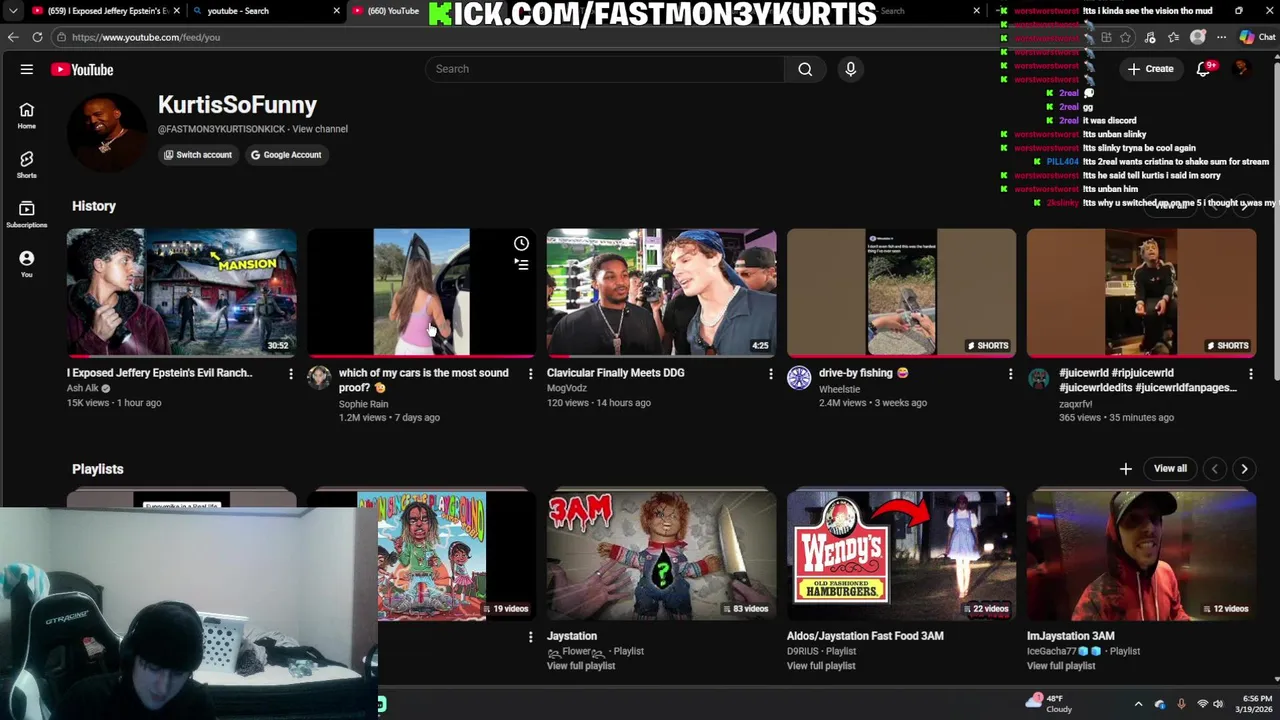Show hidden system tray icons
Screen dimensions: 1280x720
1138,704
